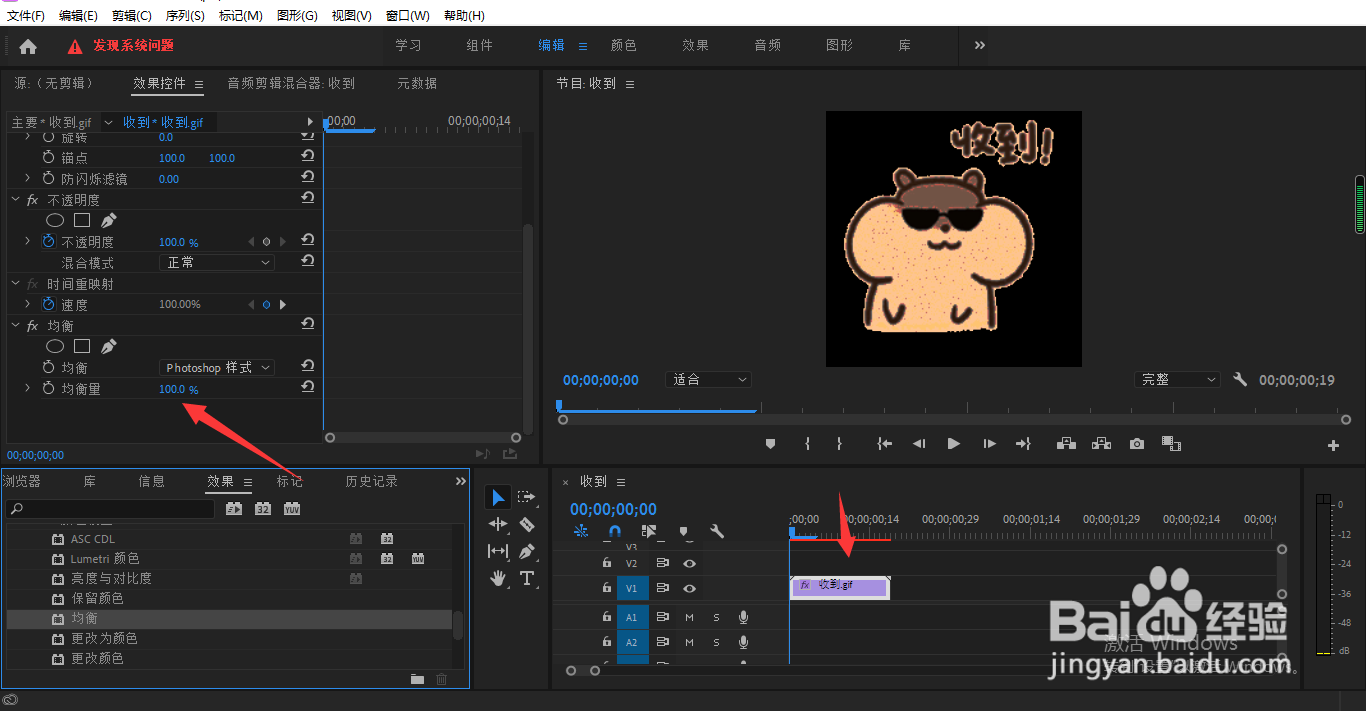The image size is (1366, 711).
Task: Click the 均衡量 100.0 % value
Action: point(178,389)
